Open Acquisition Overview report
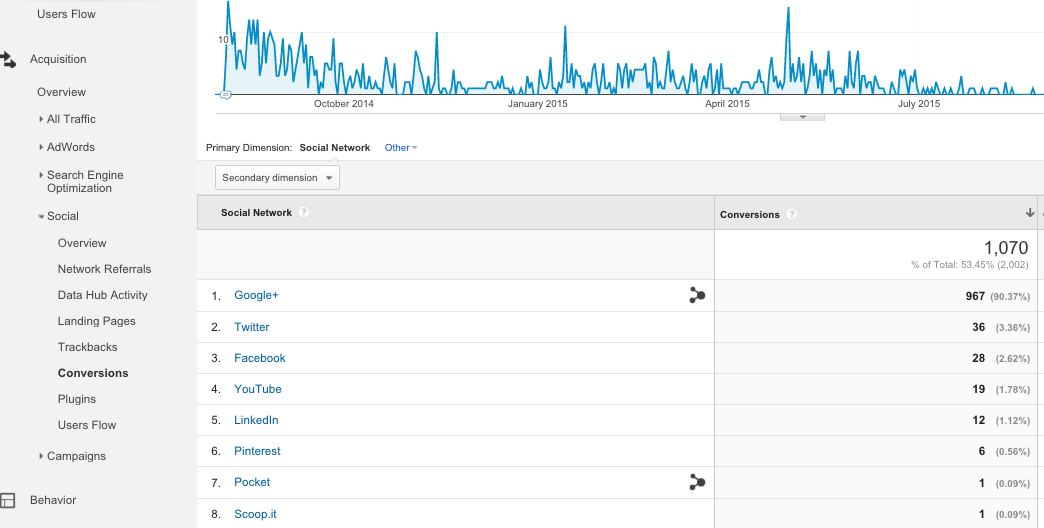The height and width of the screenshot is (528, 1044). pos(61,92)
